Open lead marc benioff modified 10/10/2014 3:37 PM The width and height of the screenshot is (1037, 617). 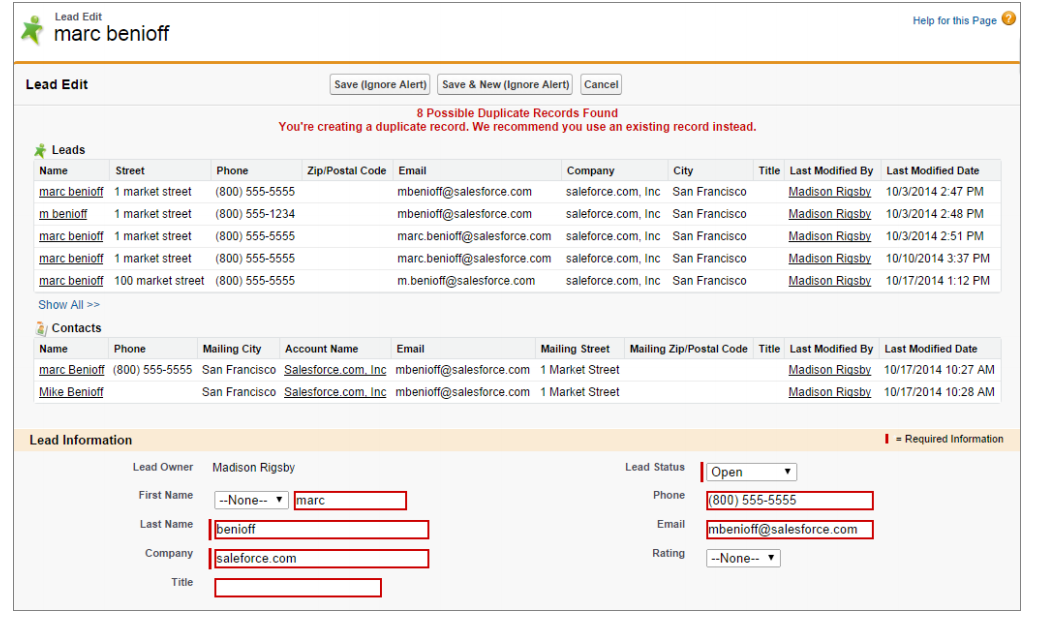tap(71, 259)
